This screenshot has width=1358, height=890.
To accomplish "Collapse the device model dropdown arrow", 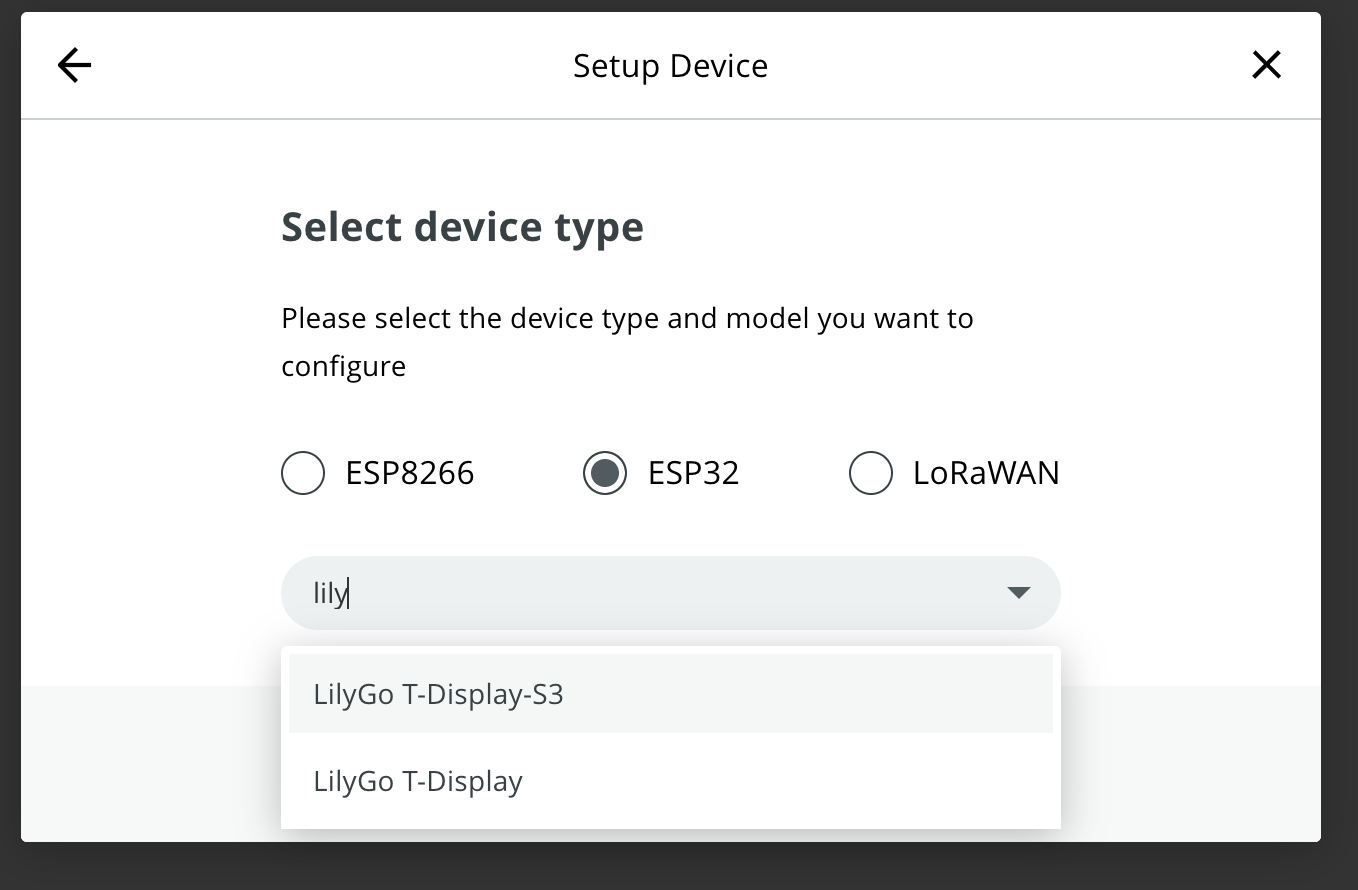I will click(1018, 593).
